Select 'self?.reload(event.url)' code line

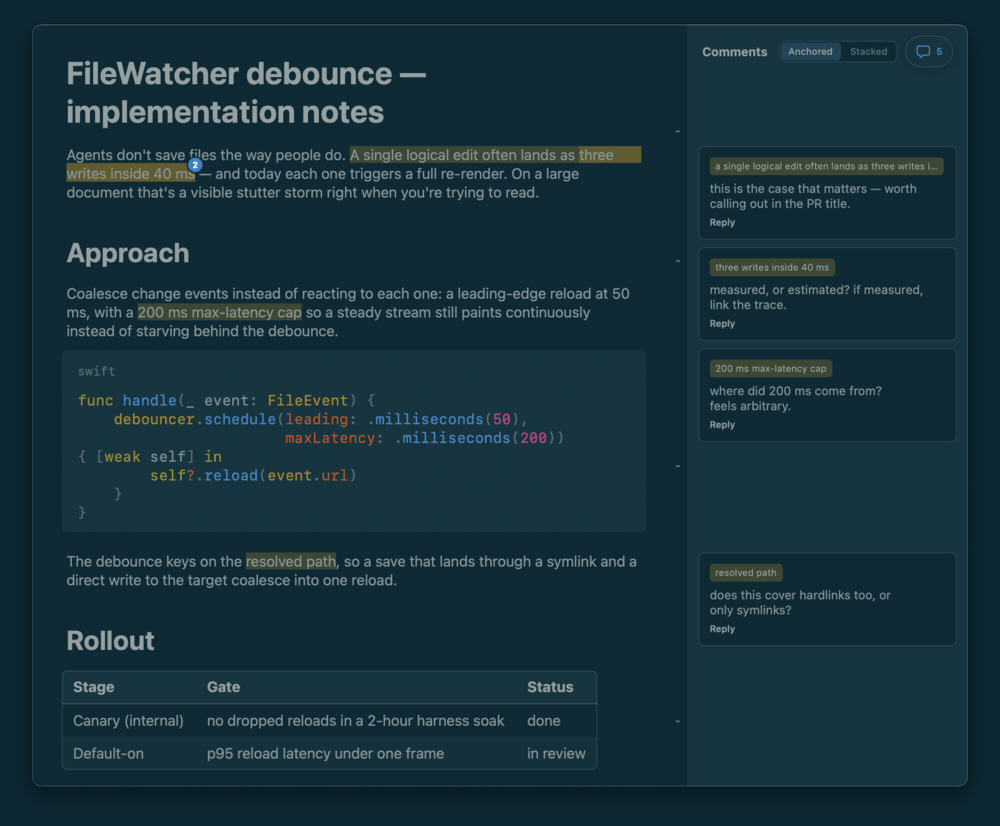(x=253, y=476)
